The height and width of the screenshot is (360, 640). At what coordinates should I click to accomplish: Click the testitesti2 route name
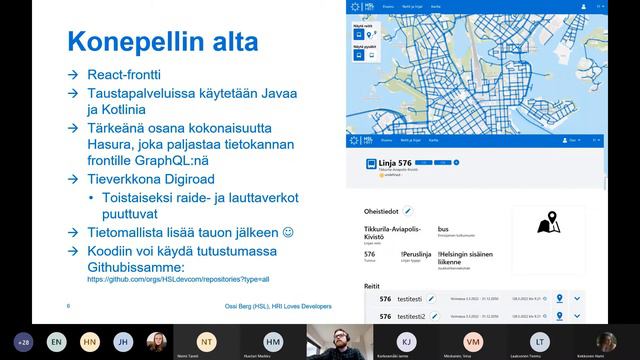(411, 316)
